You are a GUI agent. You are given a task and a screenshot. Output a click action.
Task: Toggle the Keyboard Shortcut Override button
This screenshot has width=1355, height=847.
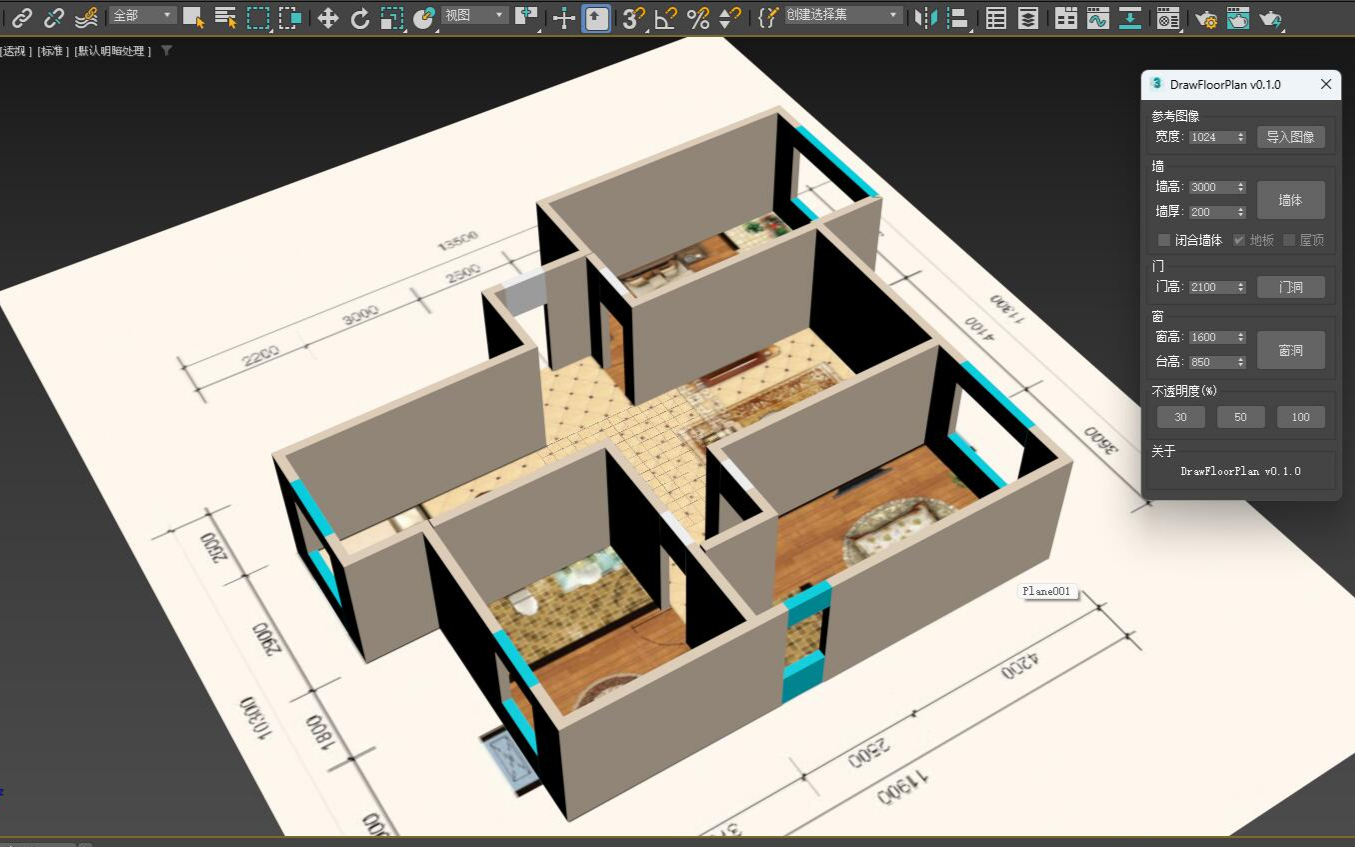click(x=597, y=17)
